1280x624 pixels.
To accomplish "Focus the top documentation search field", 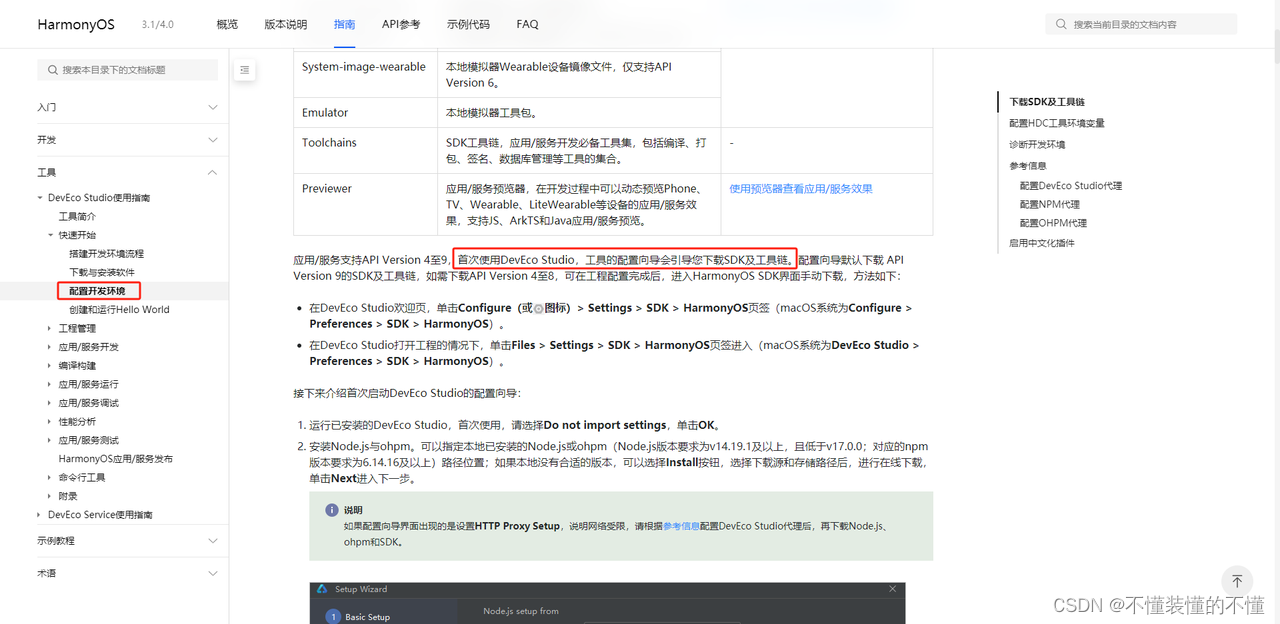I will (1141, 24).
